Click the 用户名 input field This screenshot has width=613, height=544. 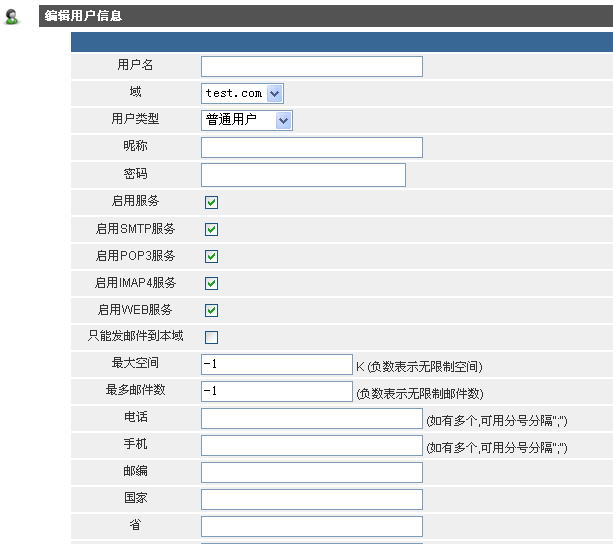pyautogui.click(x=311, y=66)
